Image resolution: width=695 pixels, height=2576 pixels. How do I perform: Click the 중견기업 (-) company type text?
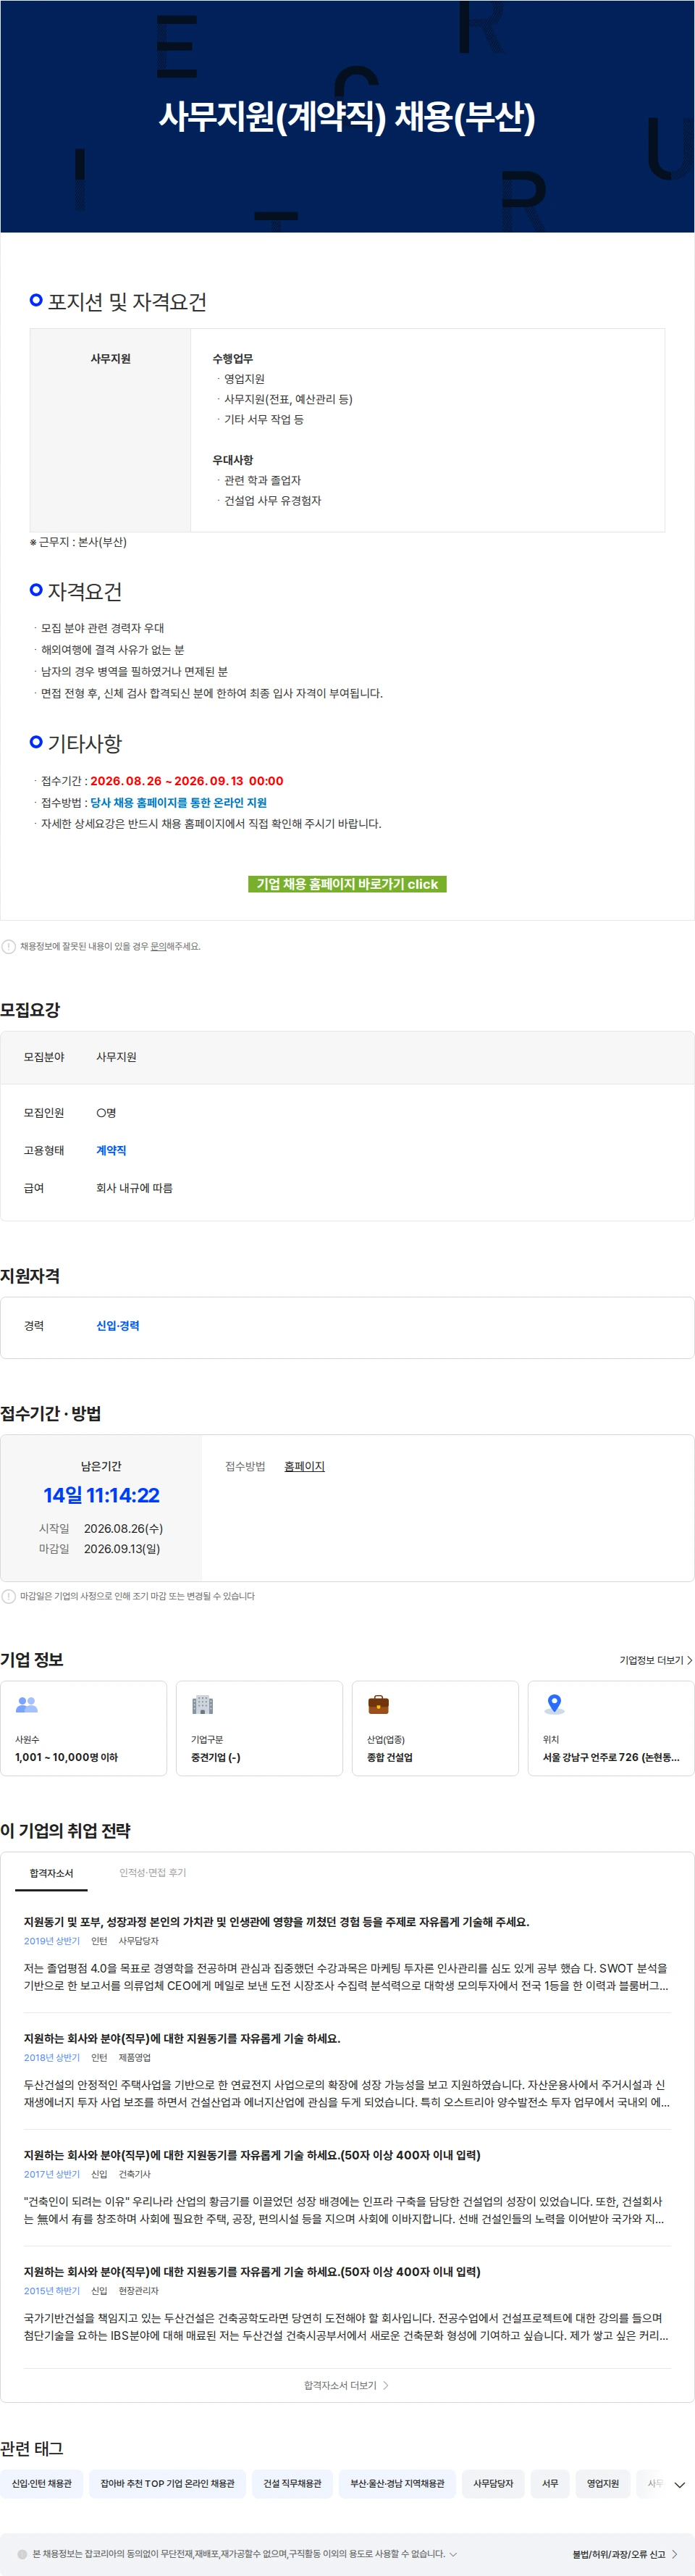pos(216,1757)
